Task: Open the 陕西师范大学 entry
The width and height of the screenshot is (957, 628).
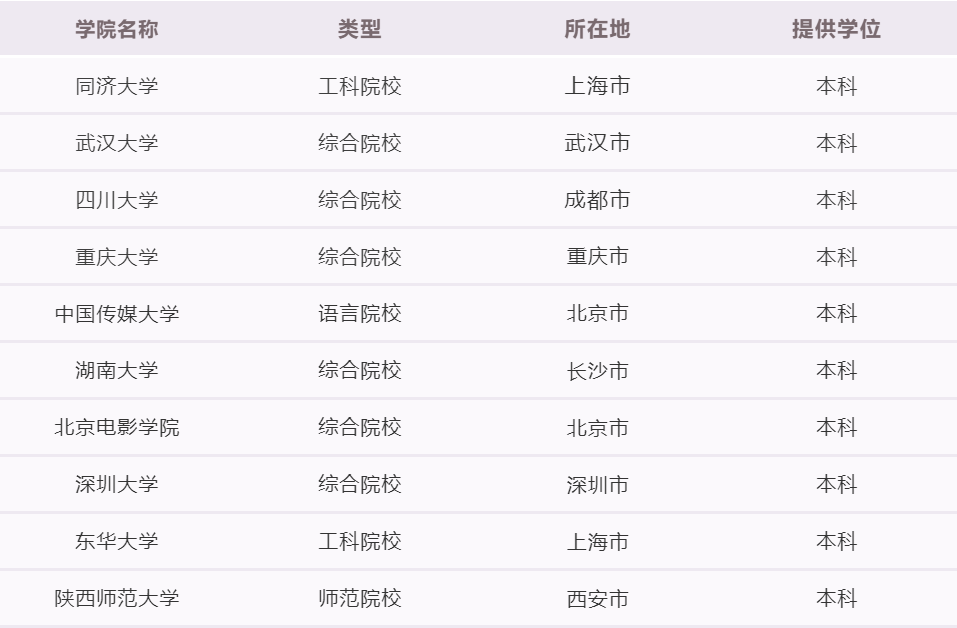Action: click(x=117, y=598)
